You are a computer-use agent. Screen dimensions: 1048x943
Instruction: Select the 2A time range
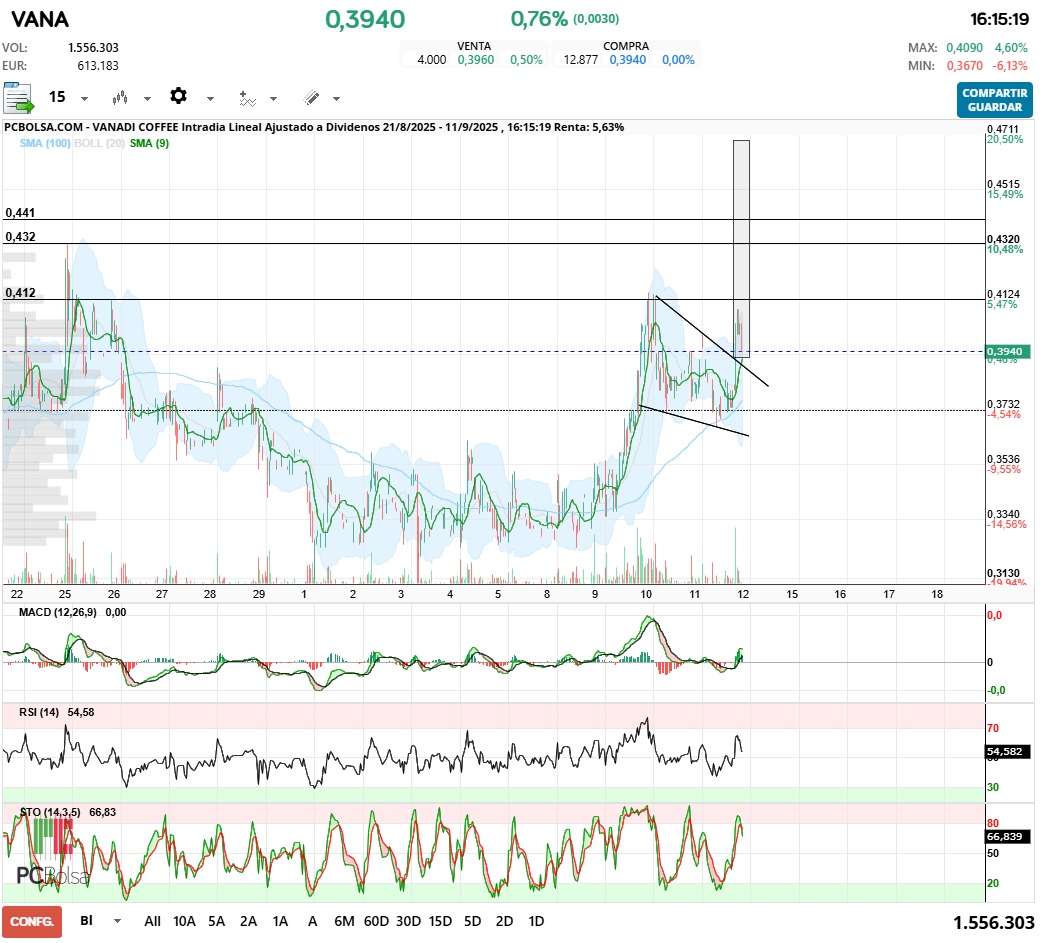[x=249, y=922]
